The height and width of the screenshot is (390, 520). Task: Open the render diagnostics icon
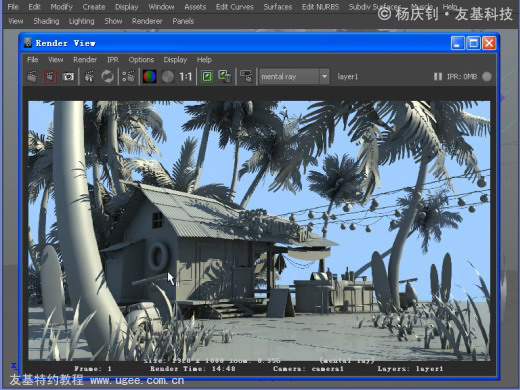246,77
